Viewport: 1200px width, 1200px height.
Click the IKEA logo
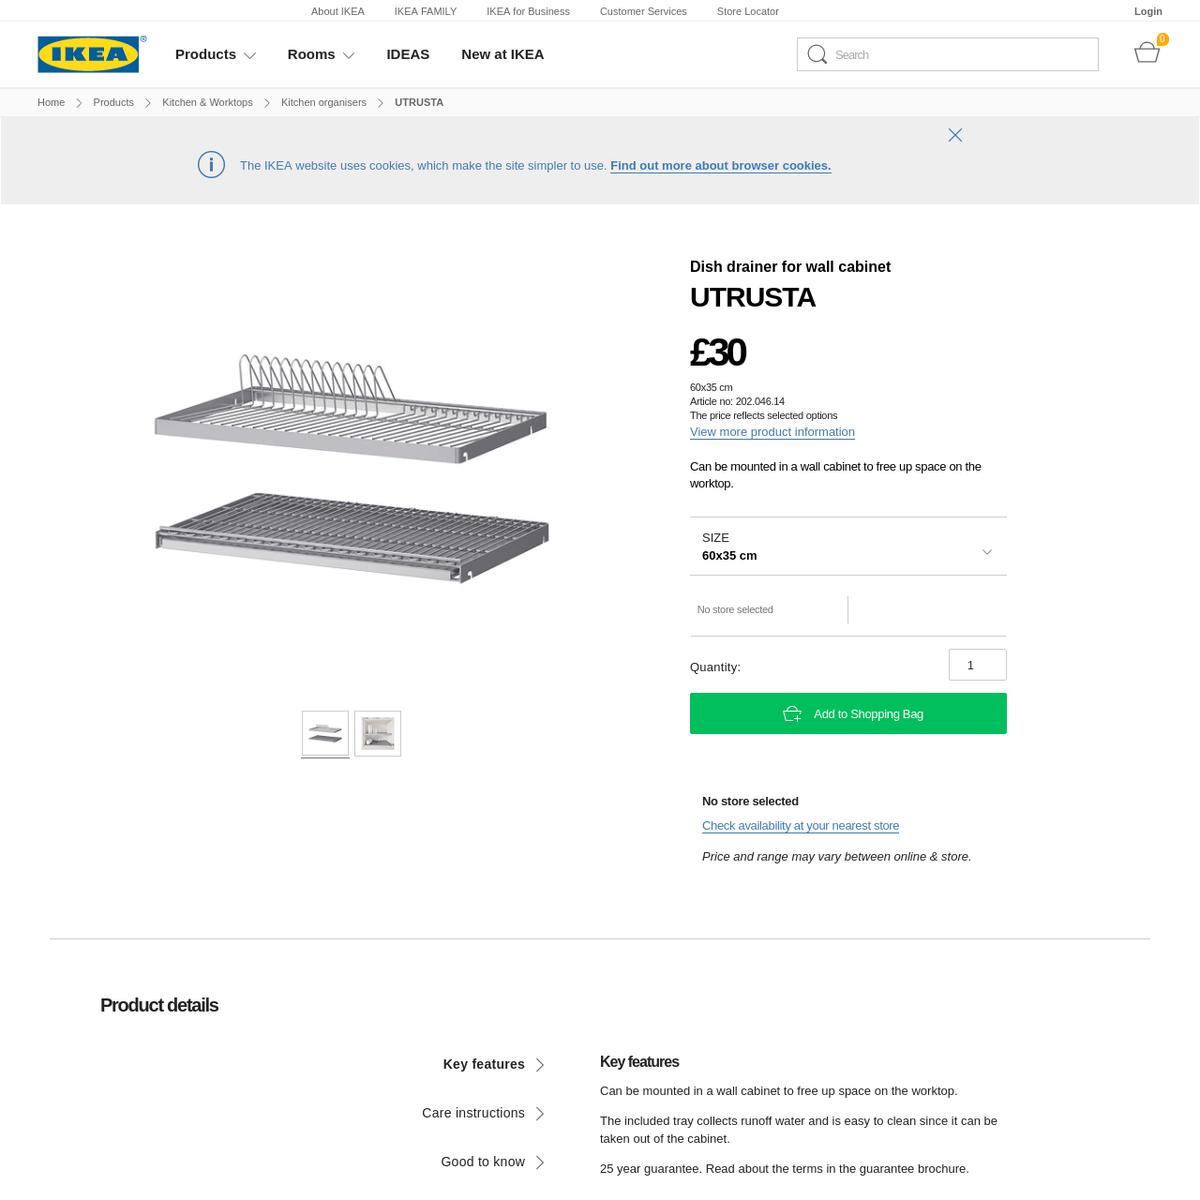click(89, 55)
